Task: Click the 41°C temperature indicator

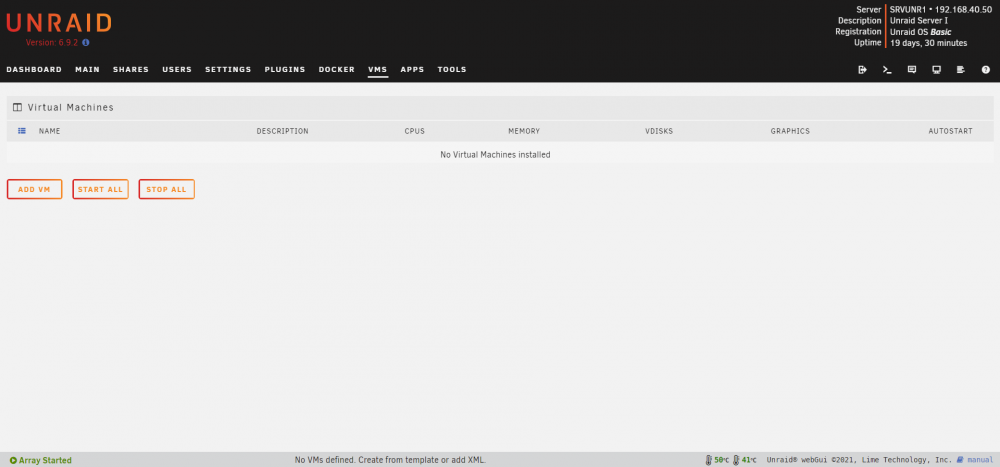Action: (745, 459)
